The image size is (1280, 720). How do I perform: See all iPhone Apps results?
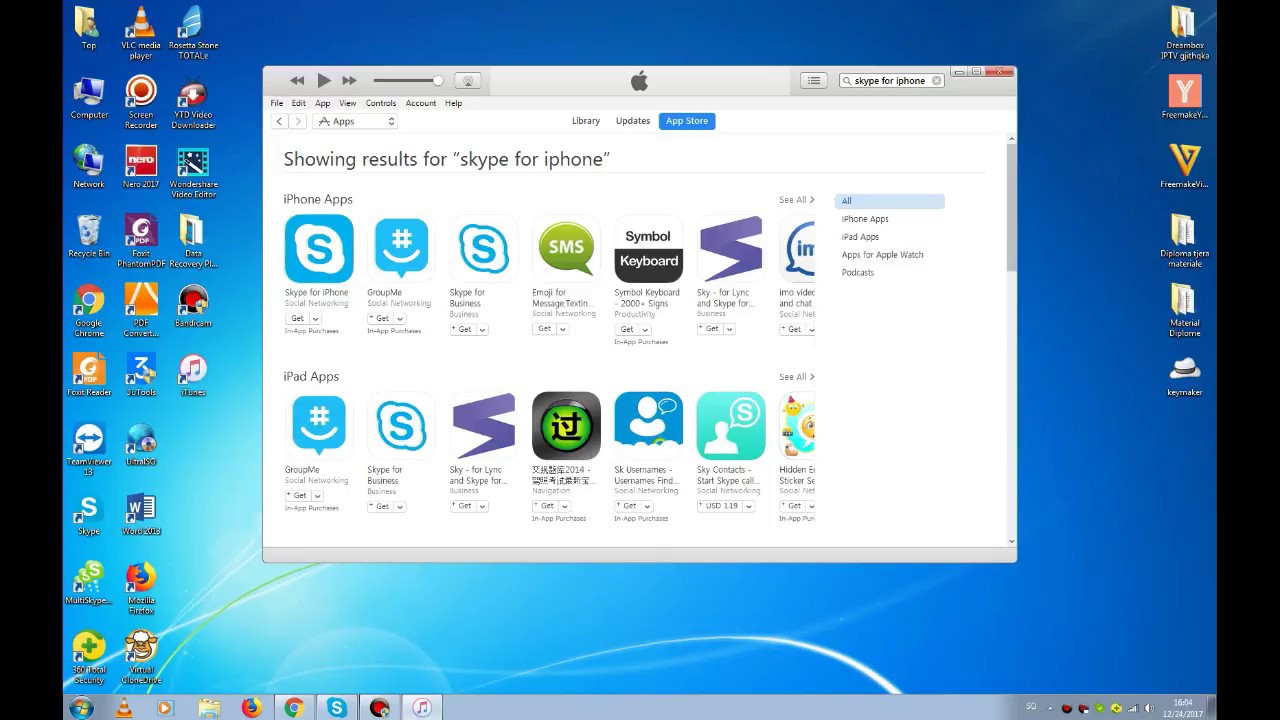[796, 200]
